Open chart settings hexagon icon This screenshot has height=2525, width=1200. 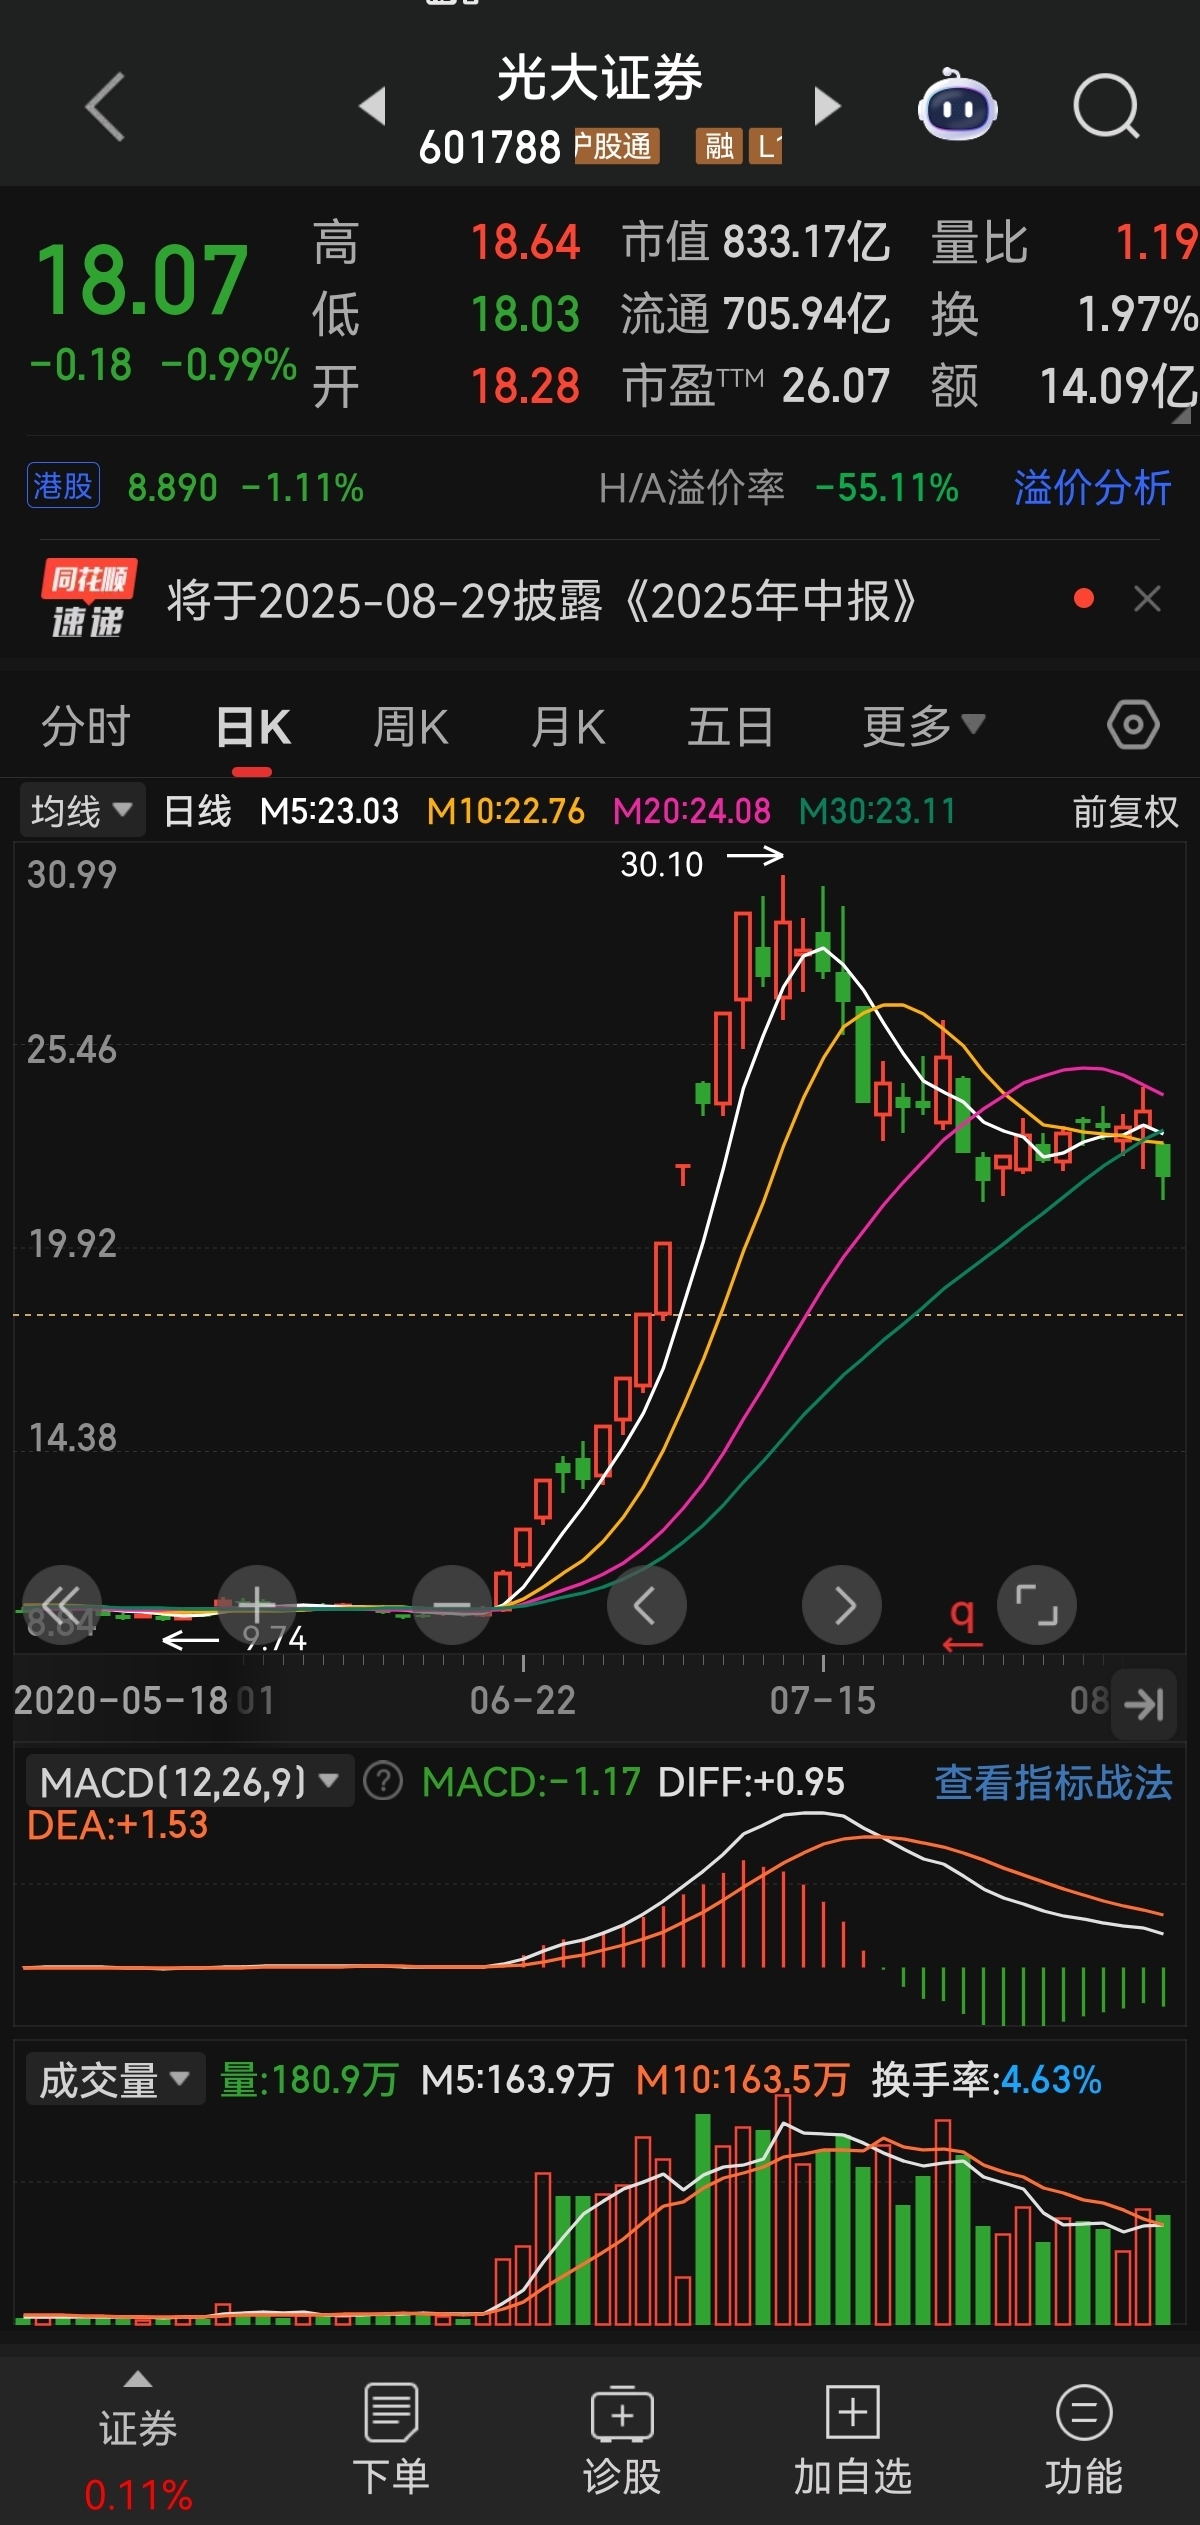[1133, 724]
